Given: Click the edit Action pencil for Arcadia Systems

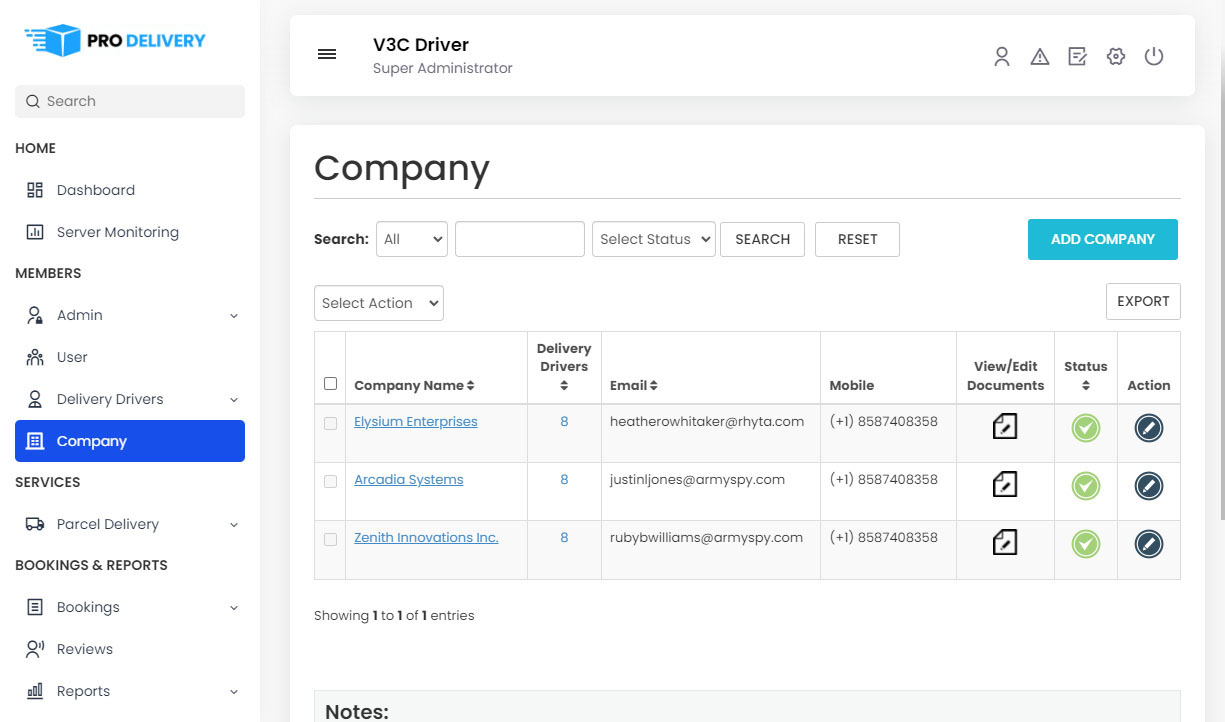Looking at the screenshot, I should tap(1148, 484).
